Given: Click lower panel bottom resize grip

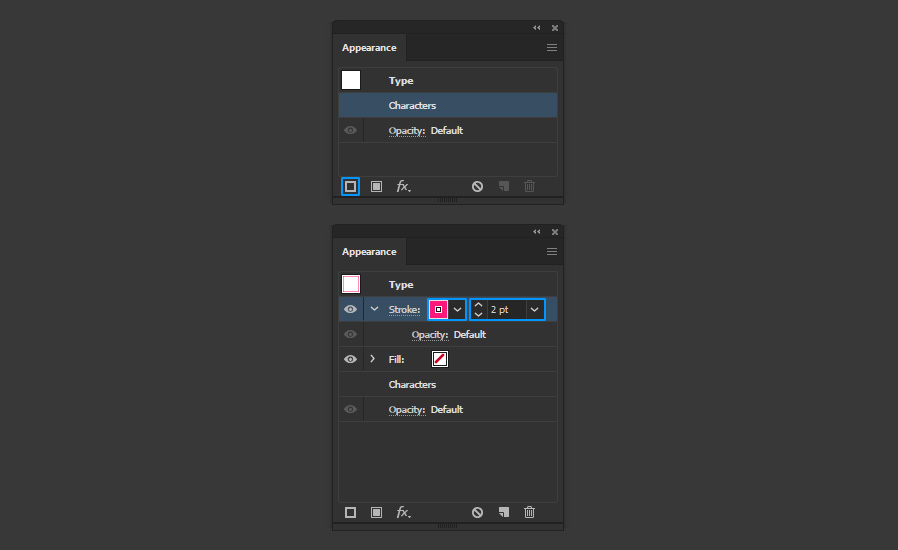Looking at the screenshot, I should coord(447,526).
